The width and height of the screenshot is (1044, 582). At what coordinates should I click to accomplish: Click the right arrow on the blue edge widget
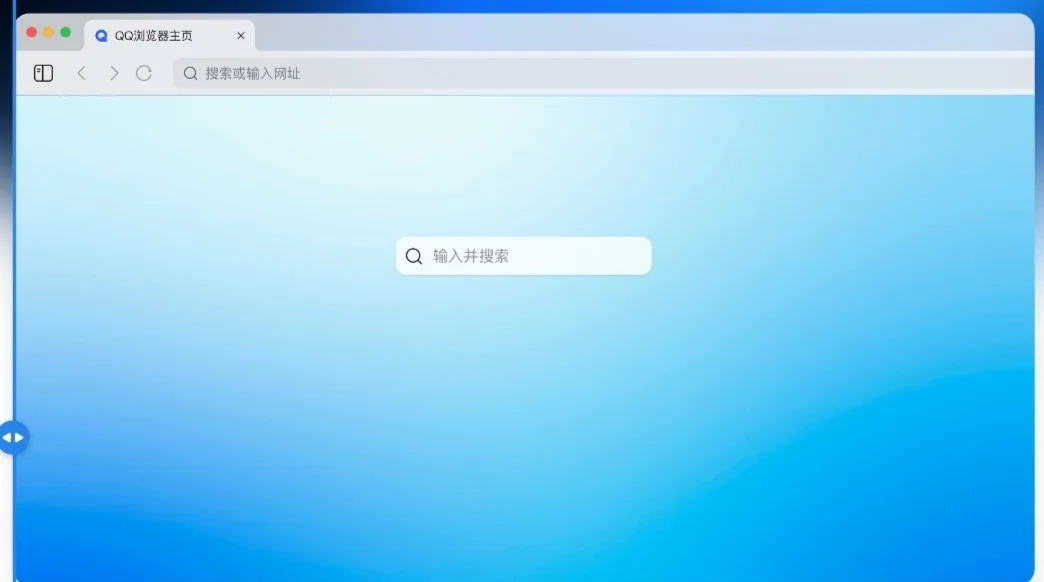tap(21, 436)
